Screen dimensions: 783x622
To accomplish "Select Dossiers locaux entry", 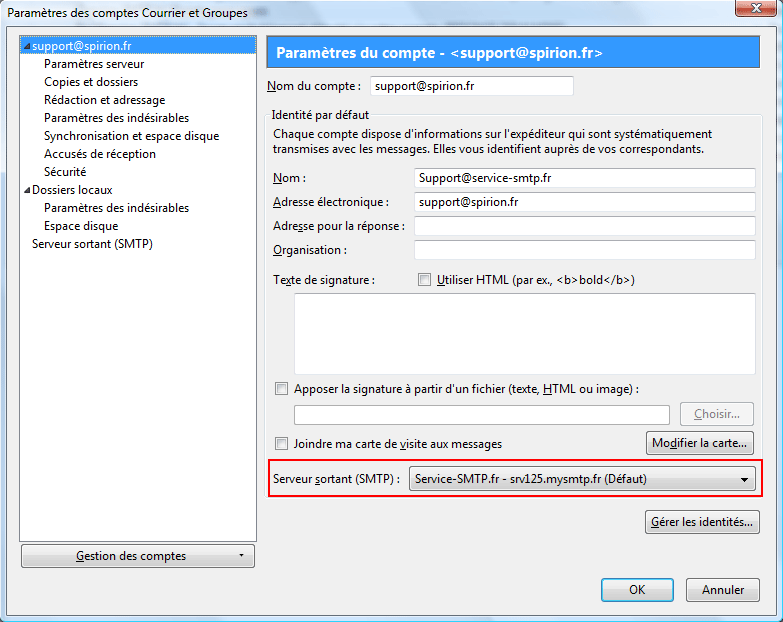I will 72,190.
